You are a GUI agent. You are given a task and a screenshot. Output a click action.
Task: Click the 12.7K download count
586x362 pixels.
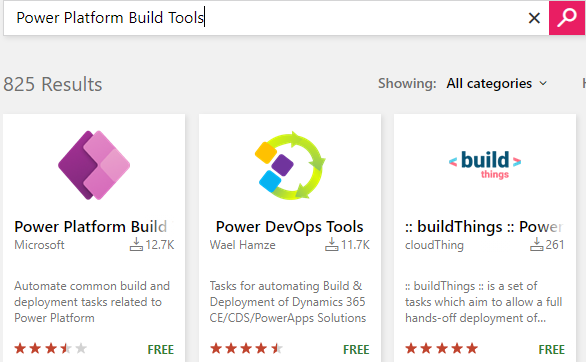pos(160,245)
